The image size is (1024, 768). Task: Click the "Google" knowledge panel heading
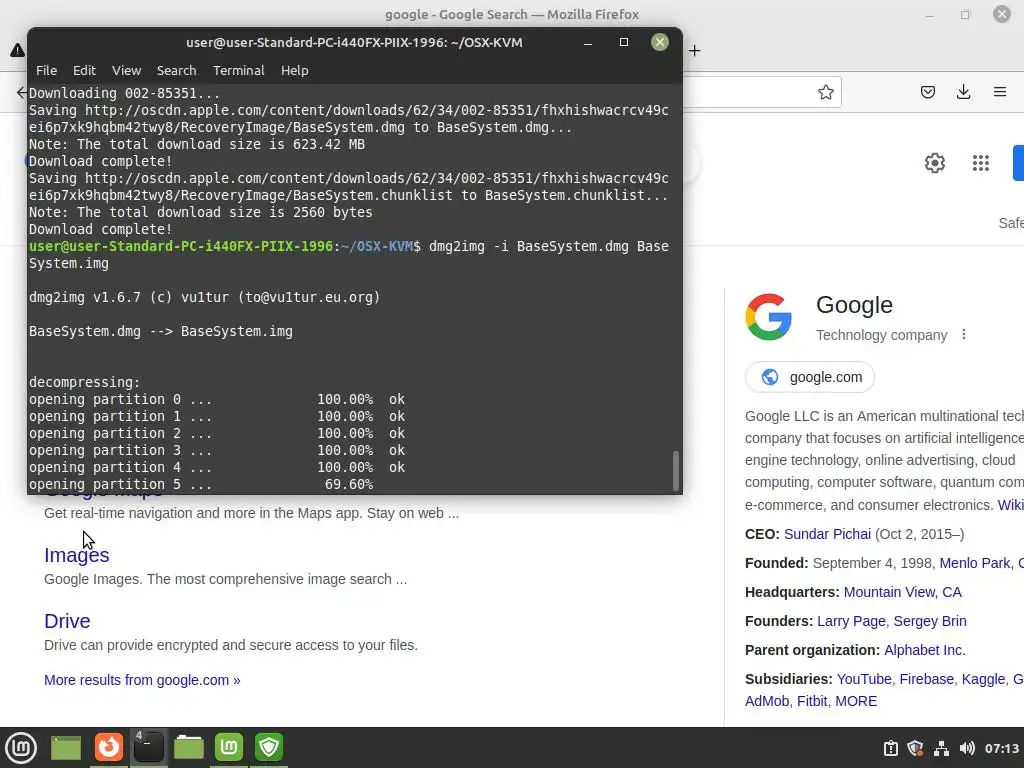(854, 305)
